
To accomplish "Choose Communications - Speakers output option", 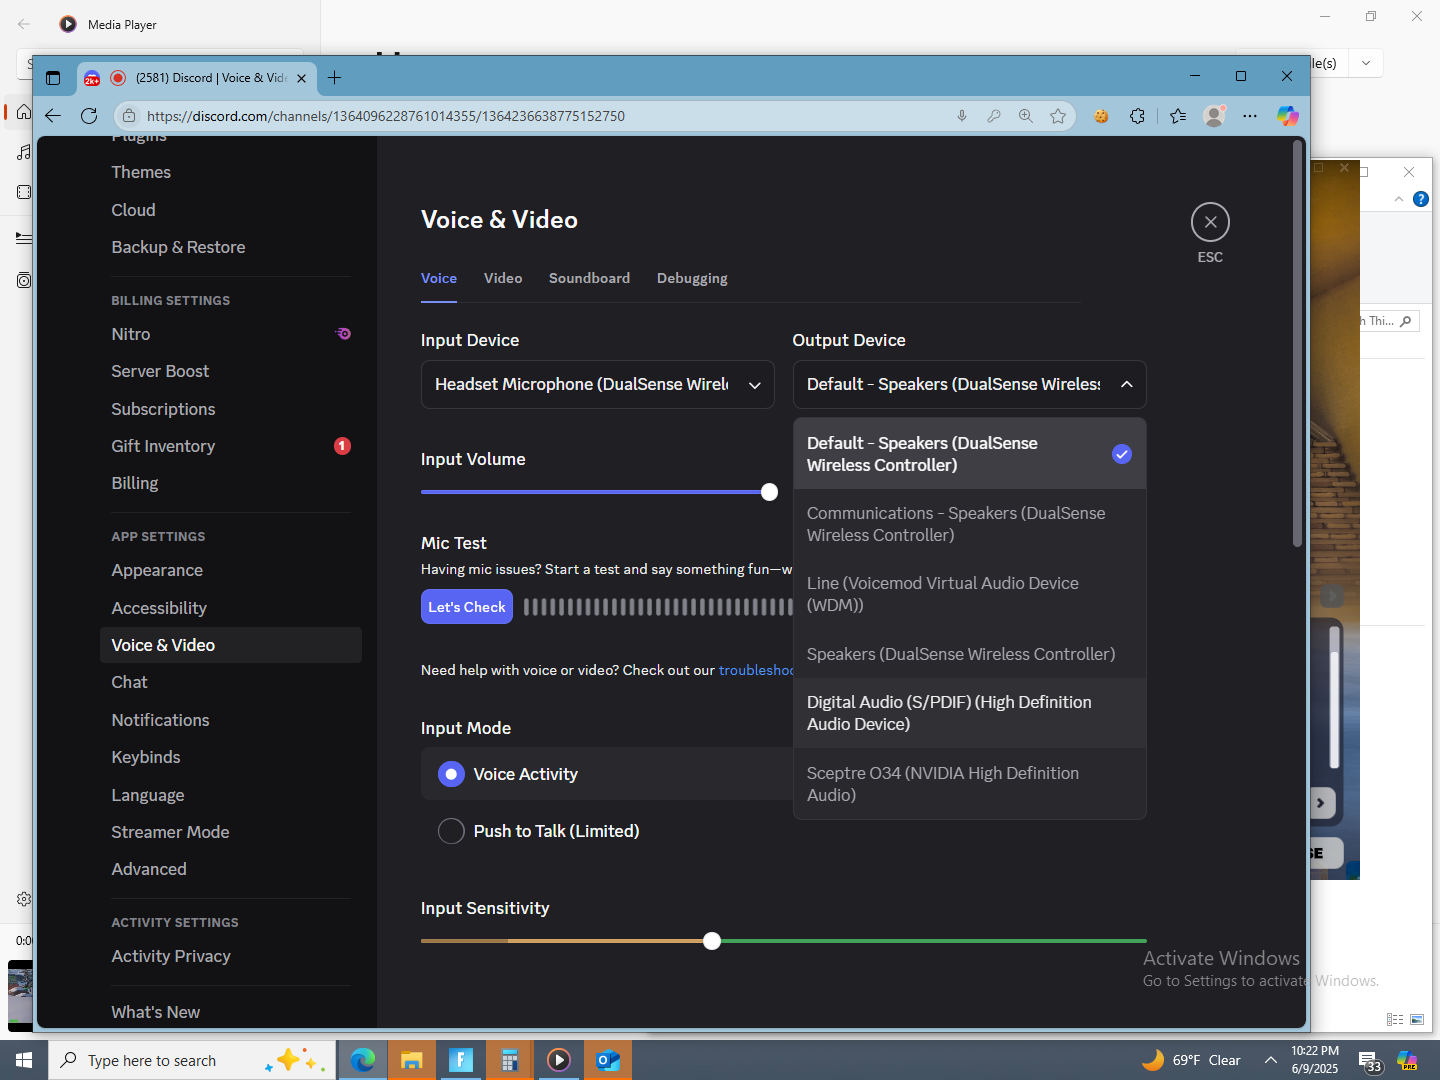I will (969, 524).
